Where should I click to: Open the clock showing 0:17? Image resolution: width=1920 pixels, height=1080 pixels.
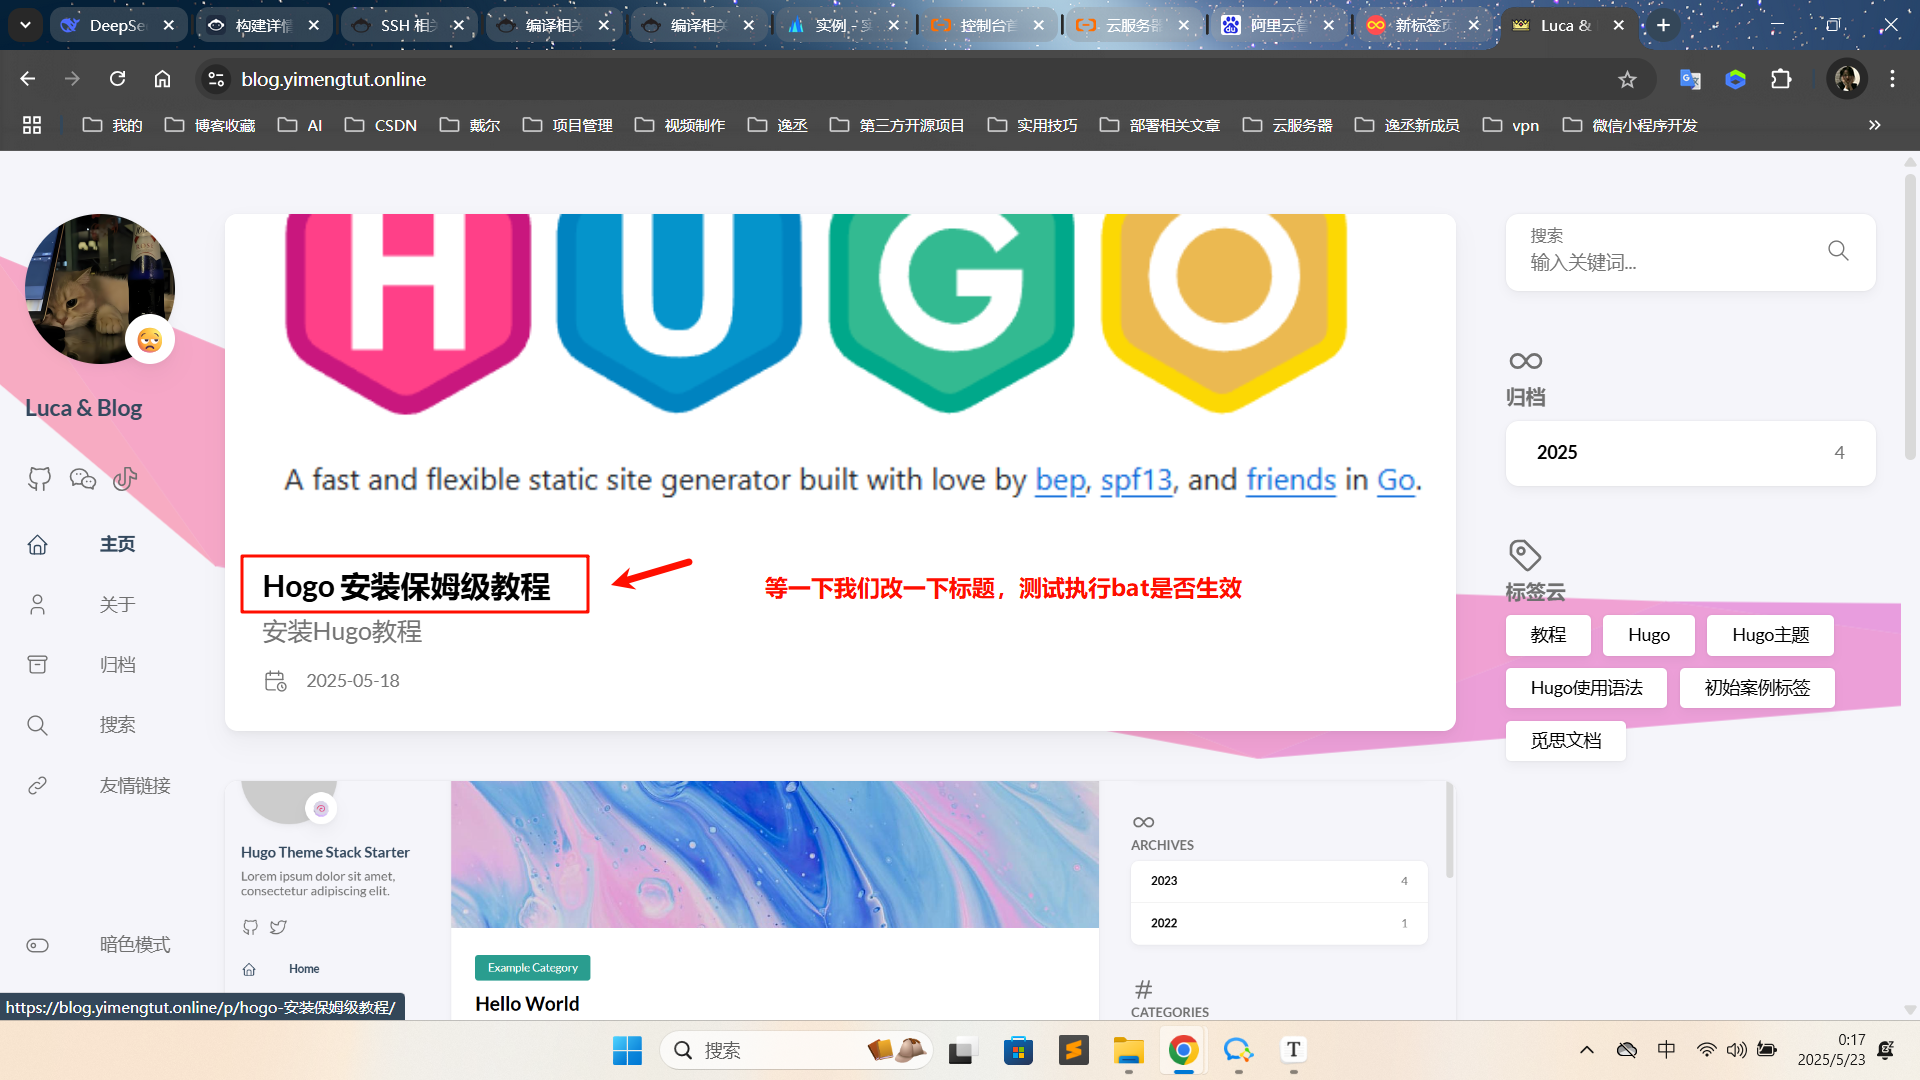tap(1831, 1050)
